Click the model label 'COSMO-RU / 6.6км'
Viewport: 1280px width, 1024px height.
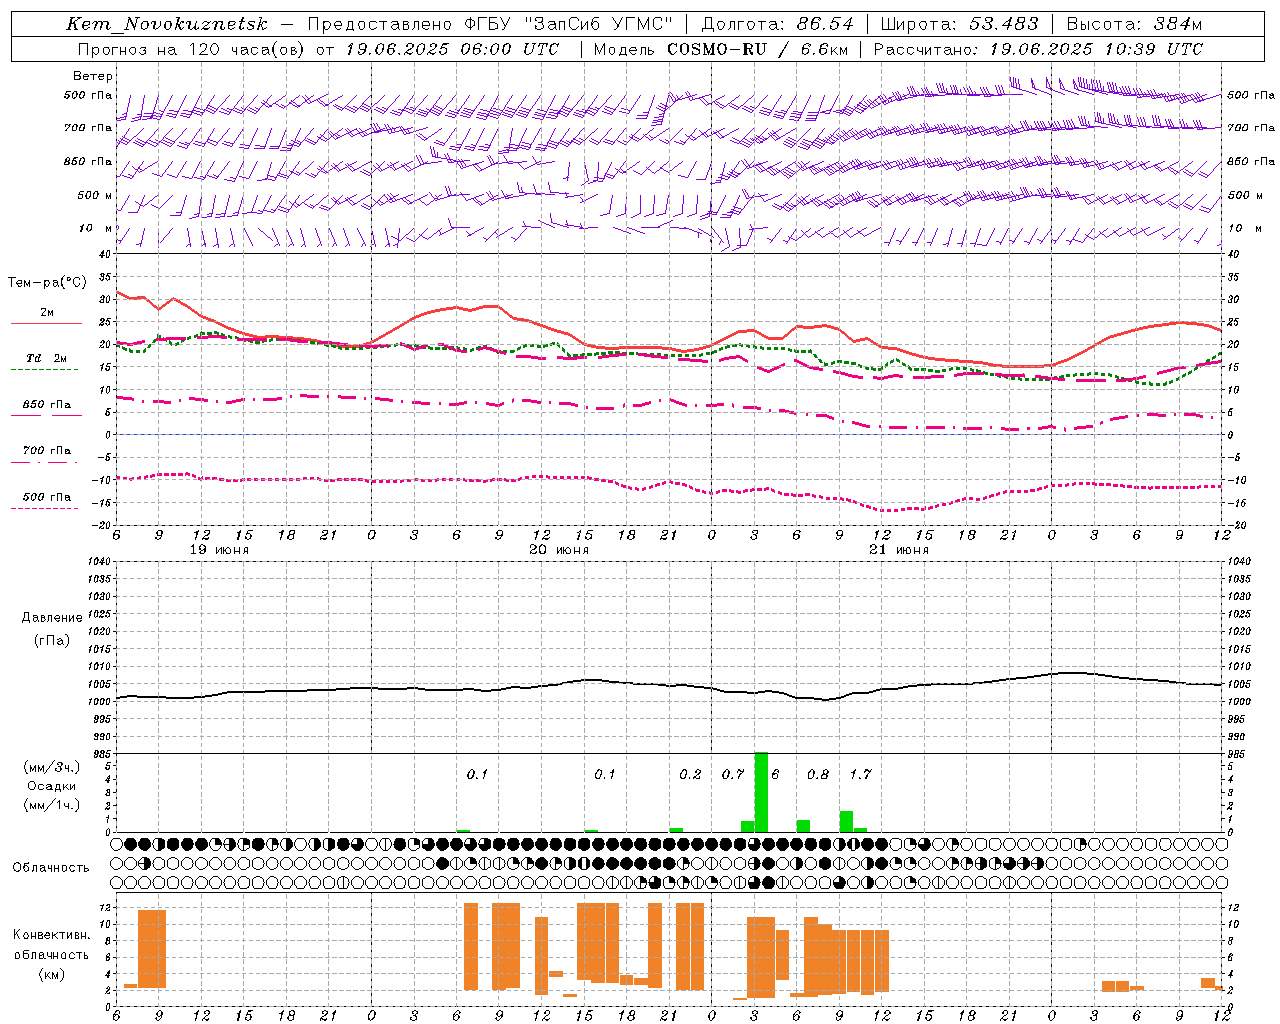tap(757, 49)
